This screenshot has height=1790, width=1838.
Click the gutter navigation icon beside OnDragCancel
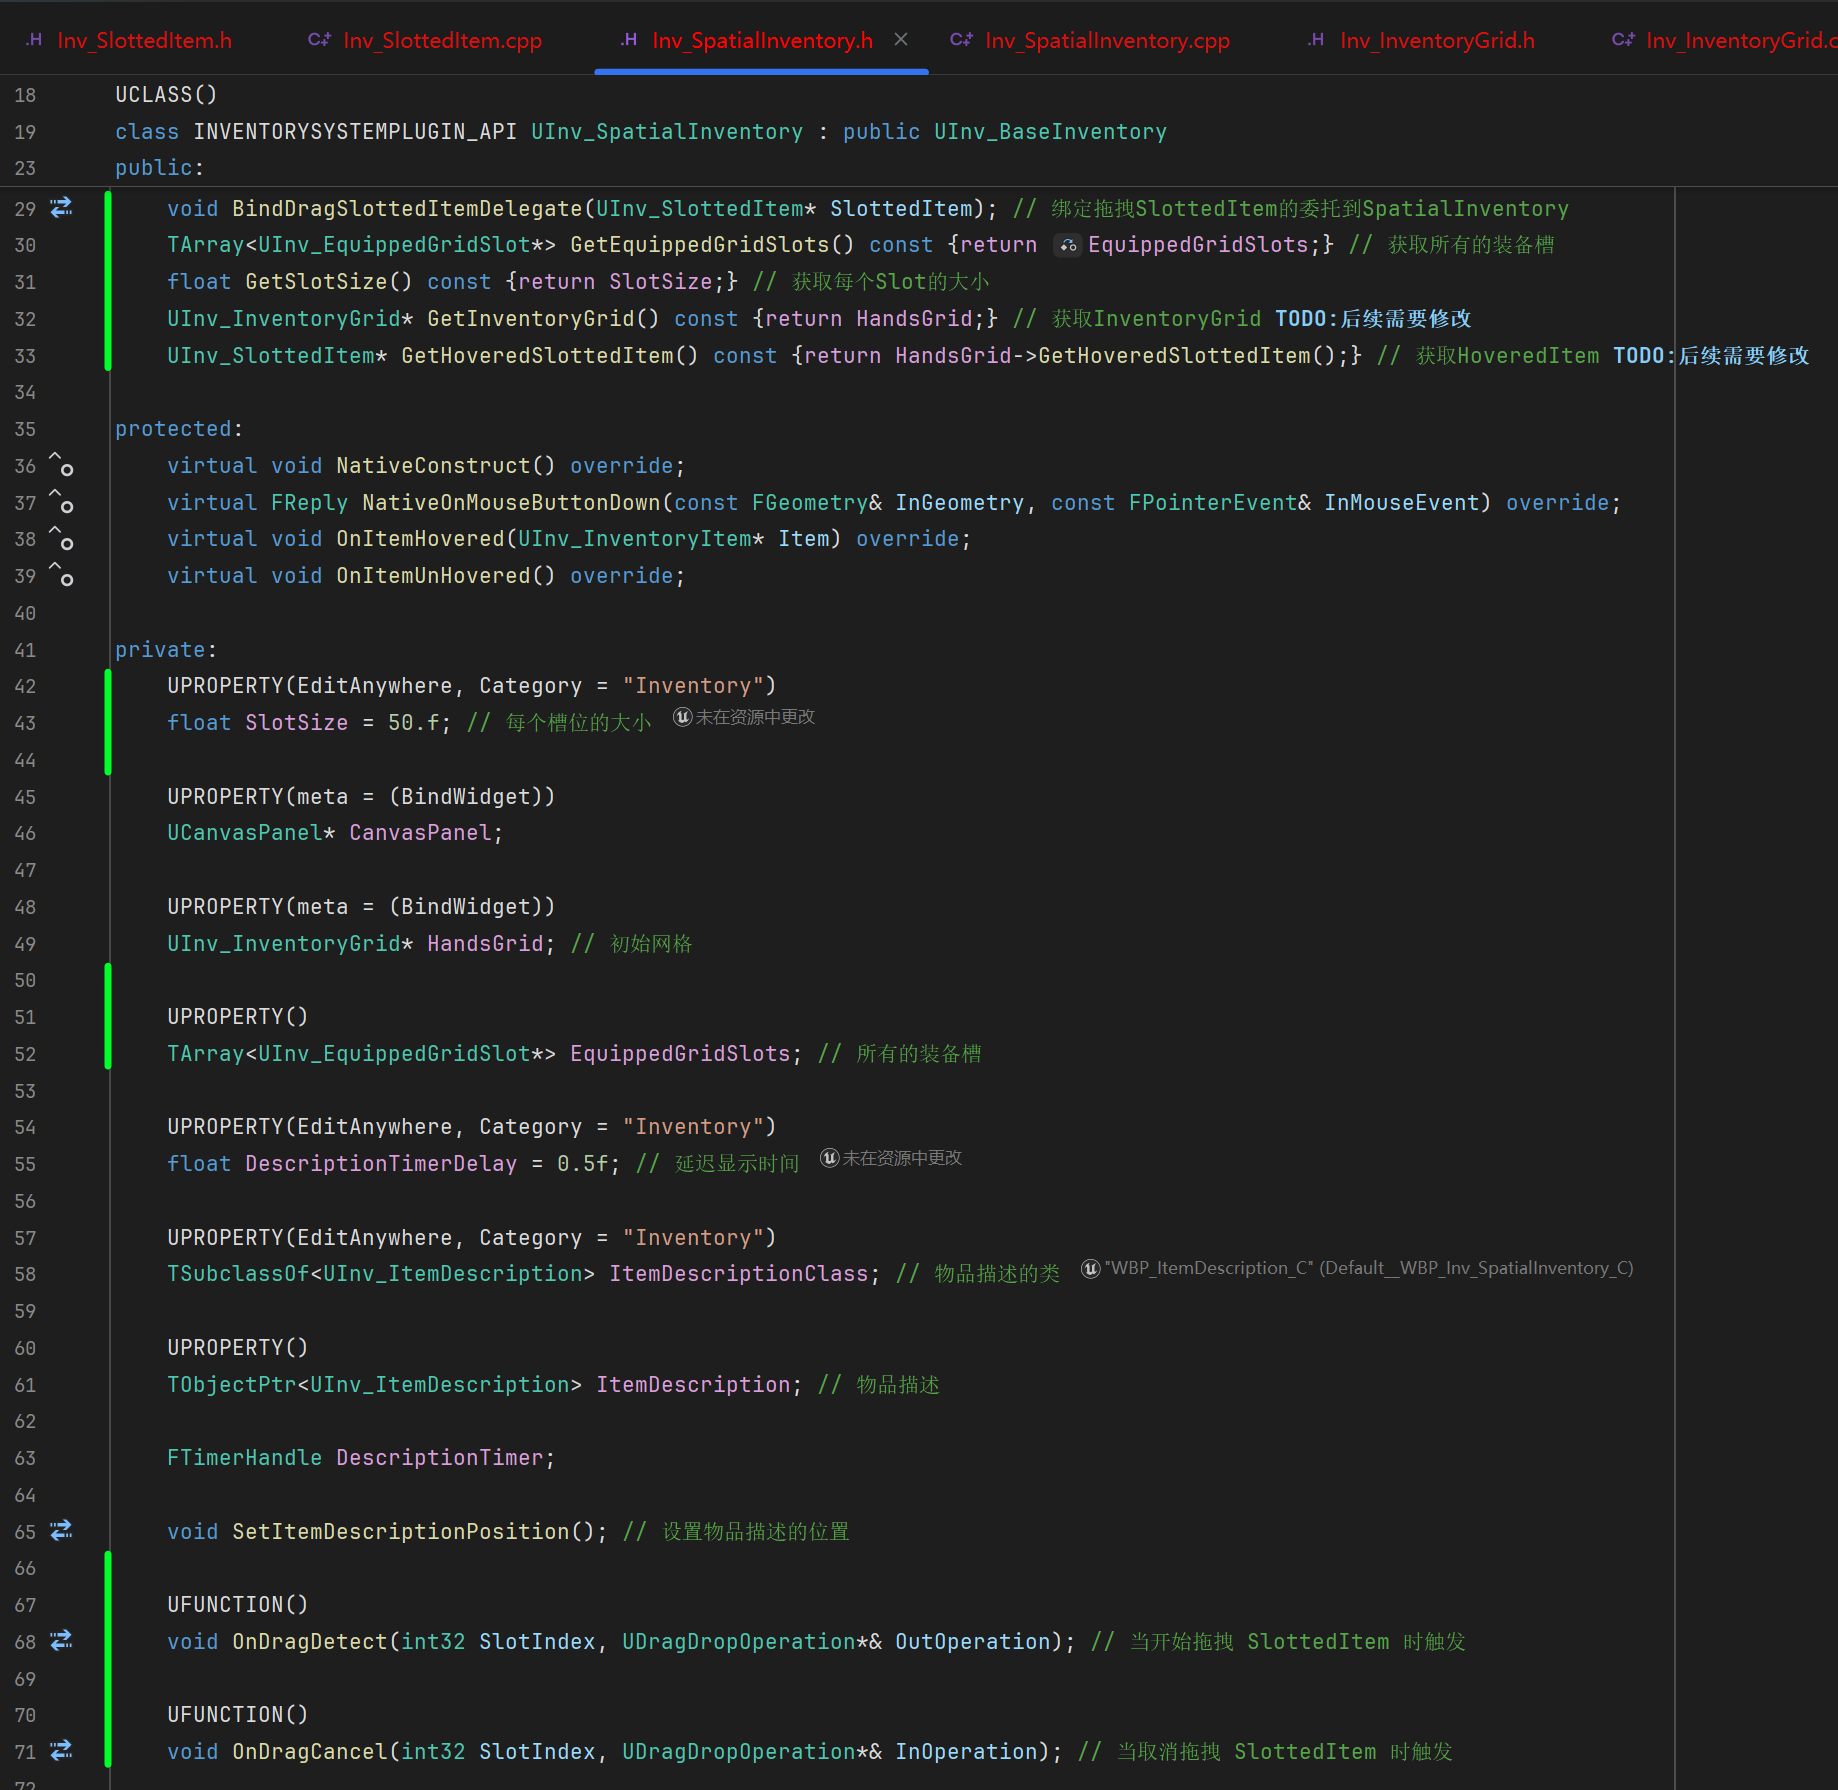click(61, 1751)
